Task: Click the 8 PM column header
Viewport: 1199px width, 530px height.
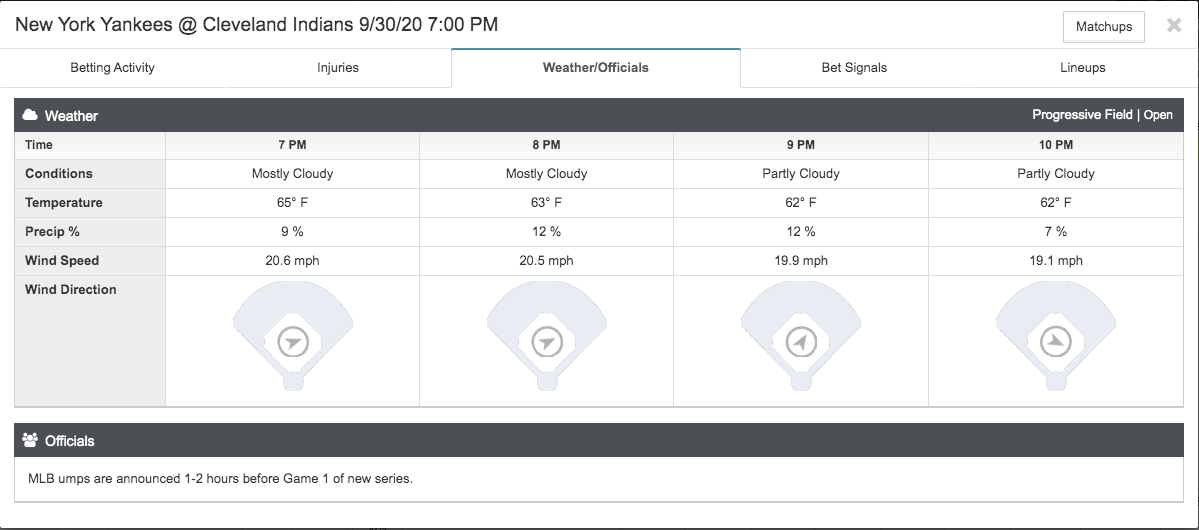Action: (547, 145)
